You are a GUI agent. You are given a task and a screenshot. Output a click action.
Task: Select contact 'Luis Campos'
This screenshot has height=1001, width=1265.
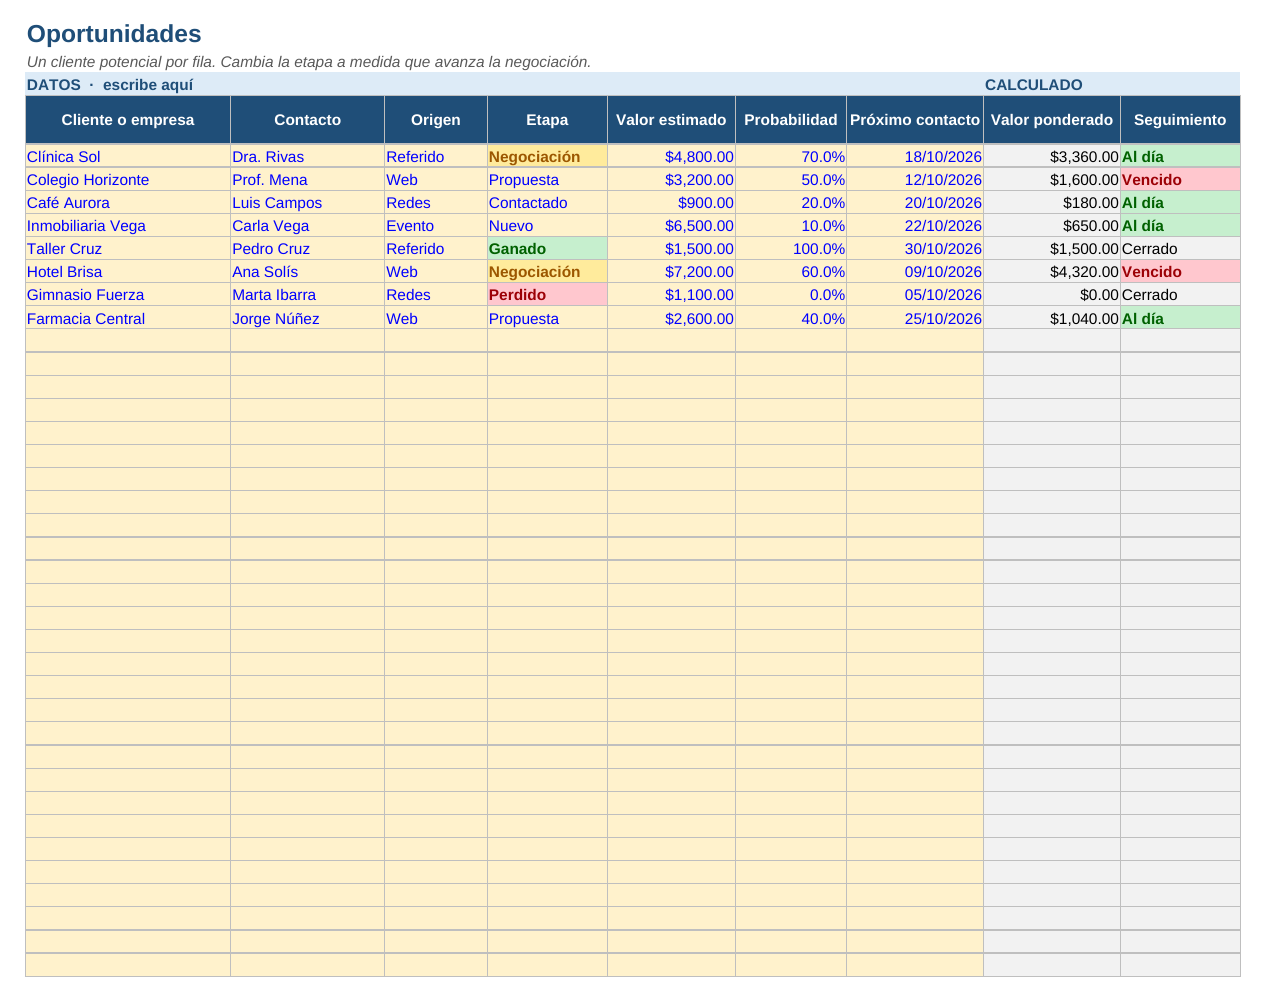click(308, 202)
